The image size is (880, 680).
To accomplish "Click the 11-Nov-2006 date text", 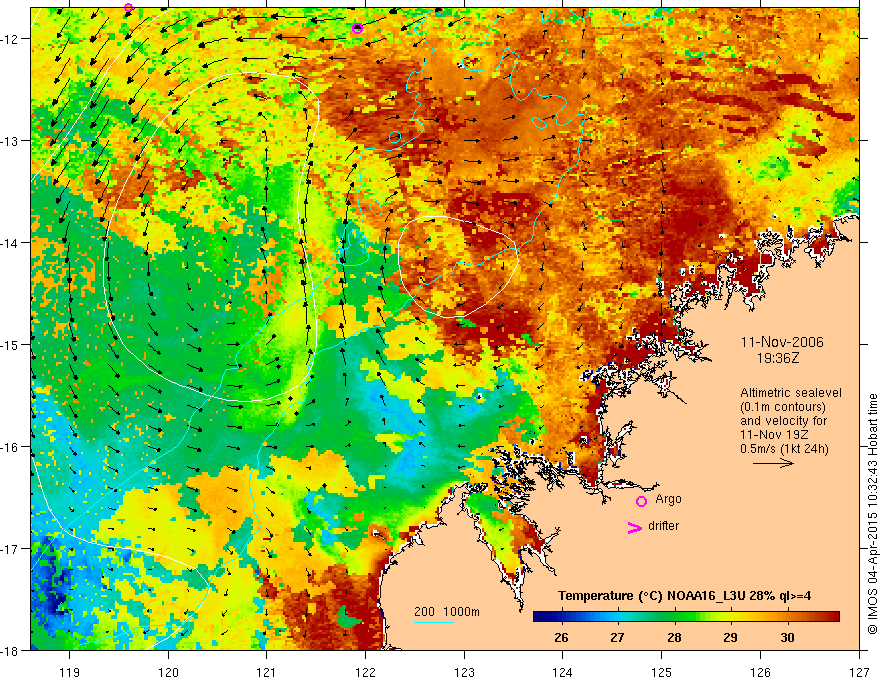I will [x=775, y=341].
